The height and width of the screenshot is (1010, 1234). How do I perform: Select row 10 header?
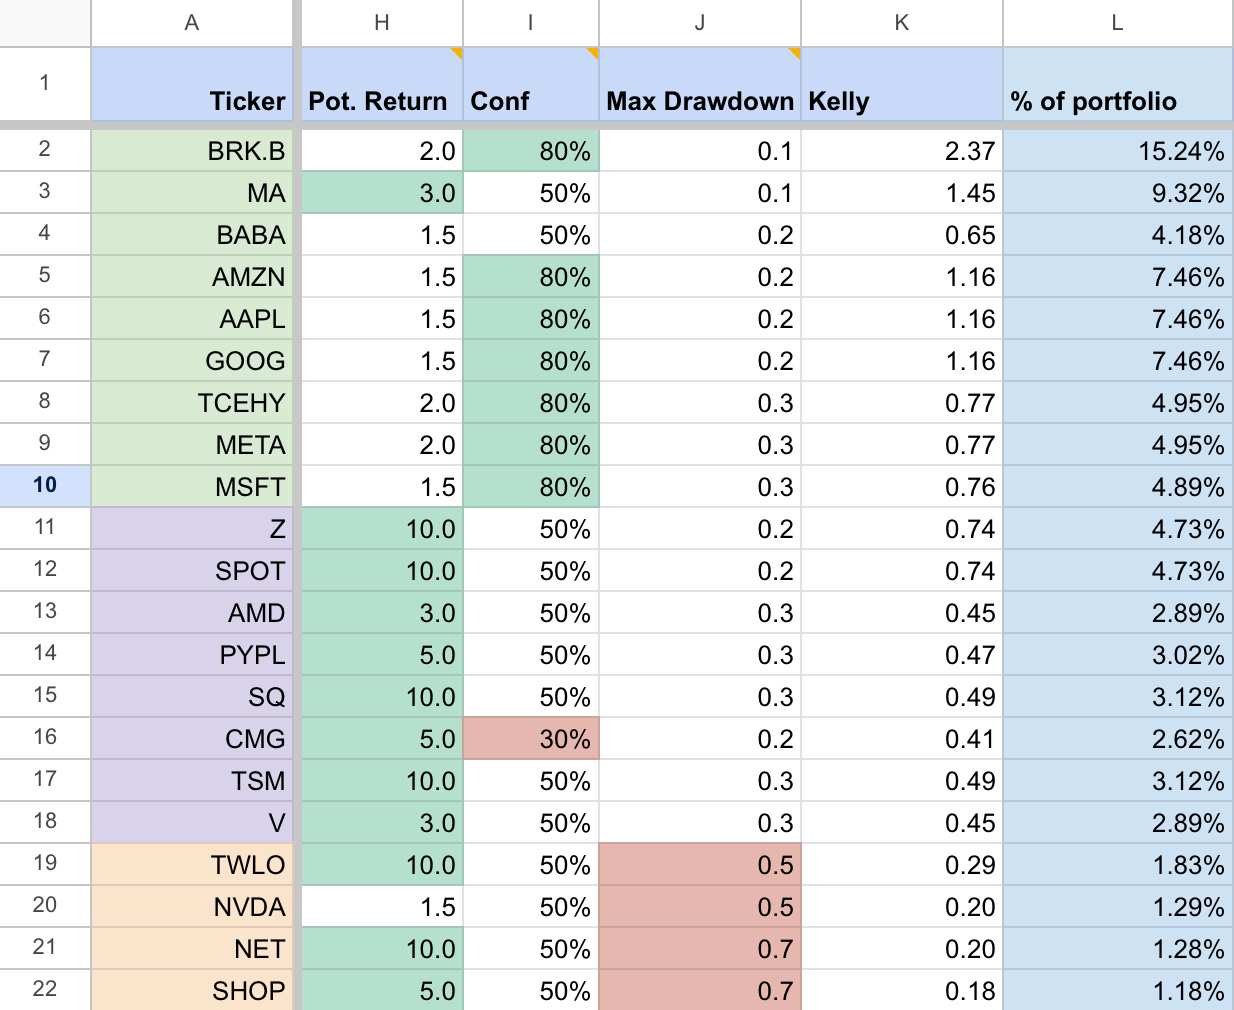(x=45, y=486)
